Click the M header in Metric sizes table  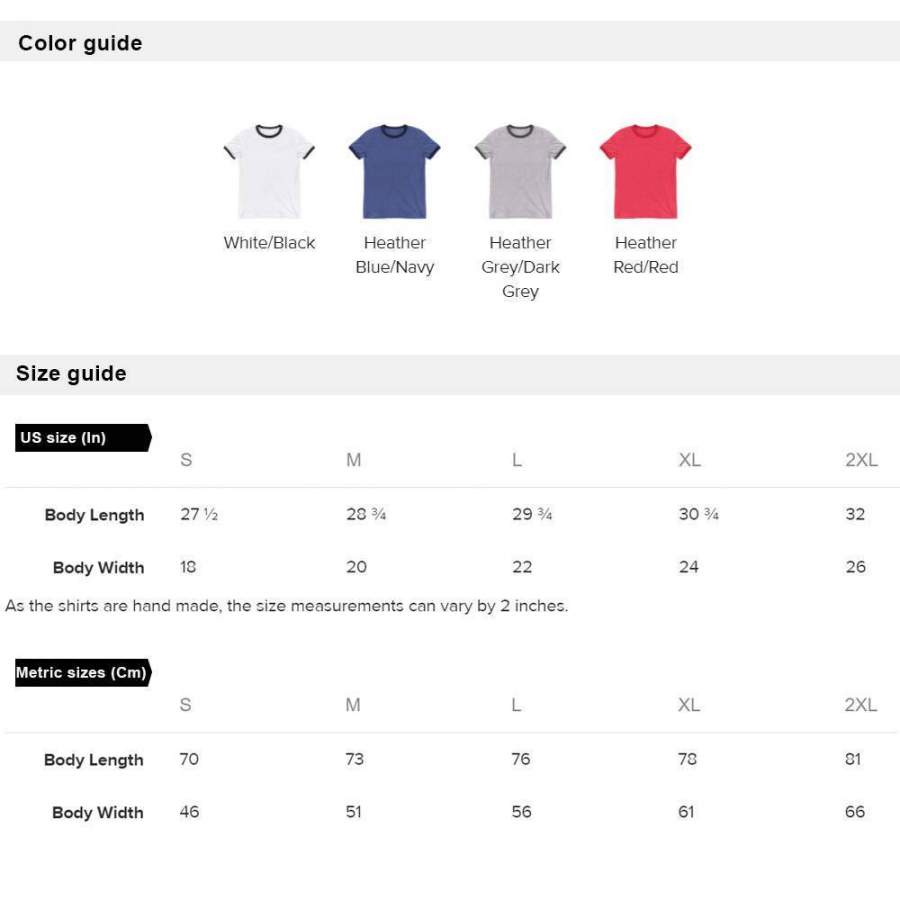pos(353,705)
